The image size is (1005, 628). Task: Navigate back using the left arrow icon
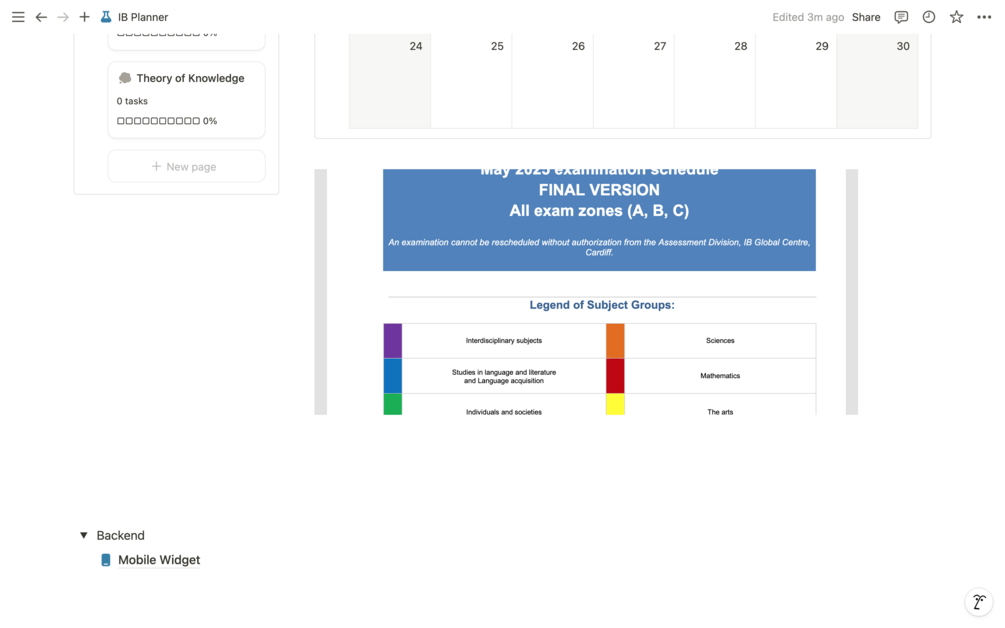tap(41, 16)
